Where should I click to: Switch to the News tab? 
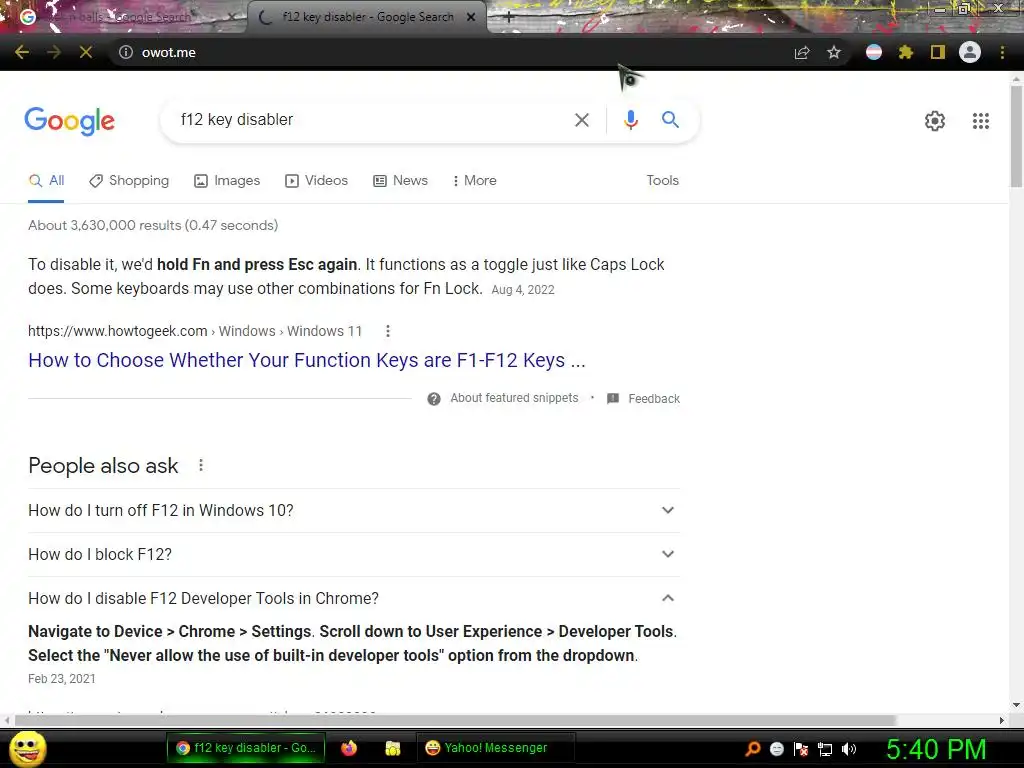coord(400,181)
